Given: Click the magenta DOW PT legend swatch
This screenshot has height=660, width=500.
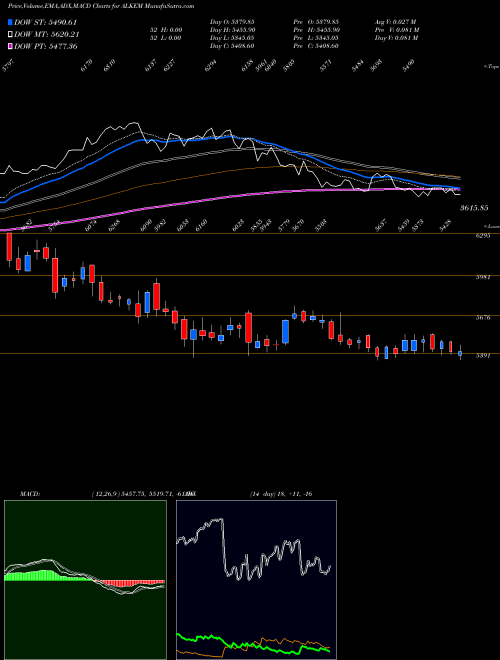Looking at the screenshot, I should pos(10,46).
